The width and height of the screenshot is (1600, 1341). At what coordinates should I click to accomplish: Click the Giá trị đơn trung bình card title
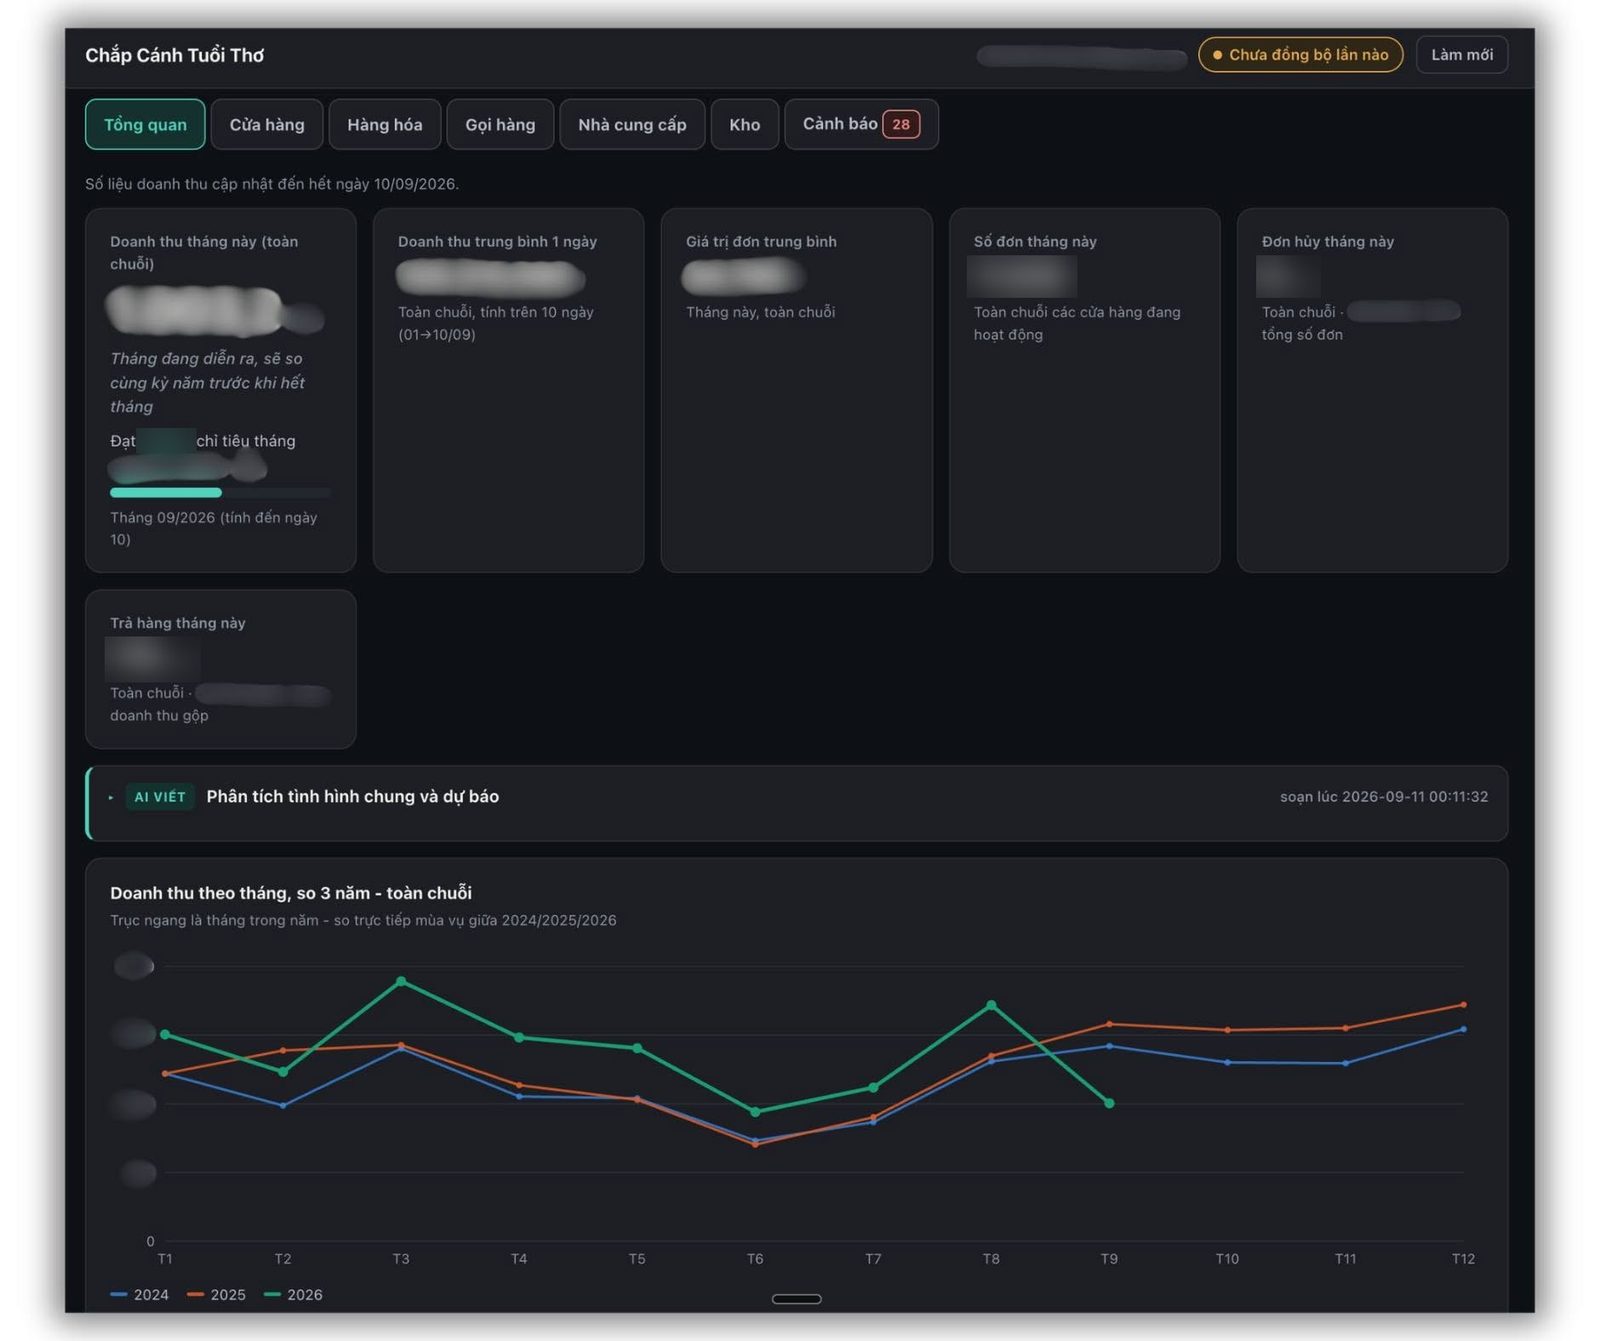point(761,241)
